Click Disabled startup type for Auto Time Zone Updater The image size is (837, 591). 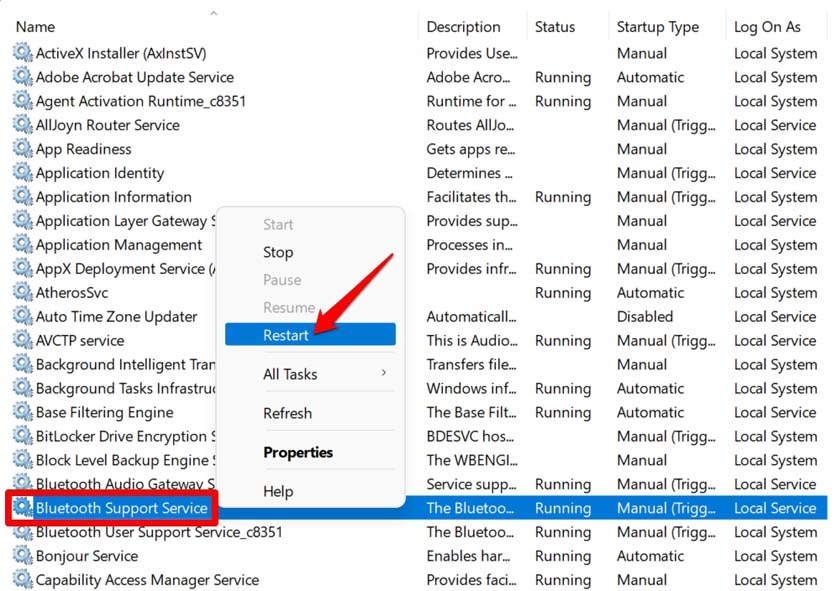coord(645,317)
